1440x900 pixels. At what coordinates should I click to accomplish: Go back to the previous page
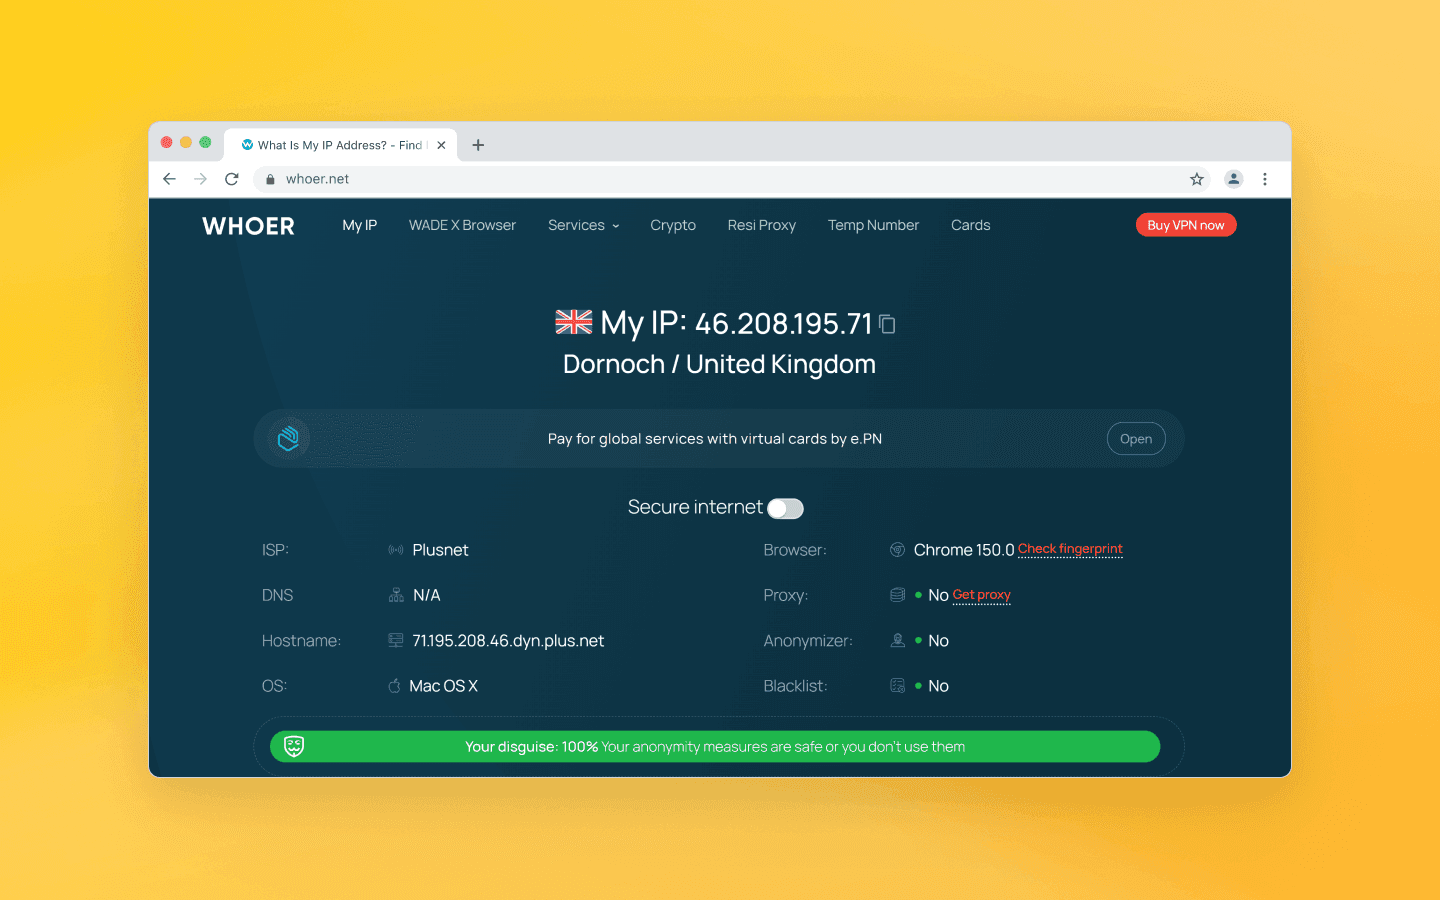click(x=169, y=179)
